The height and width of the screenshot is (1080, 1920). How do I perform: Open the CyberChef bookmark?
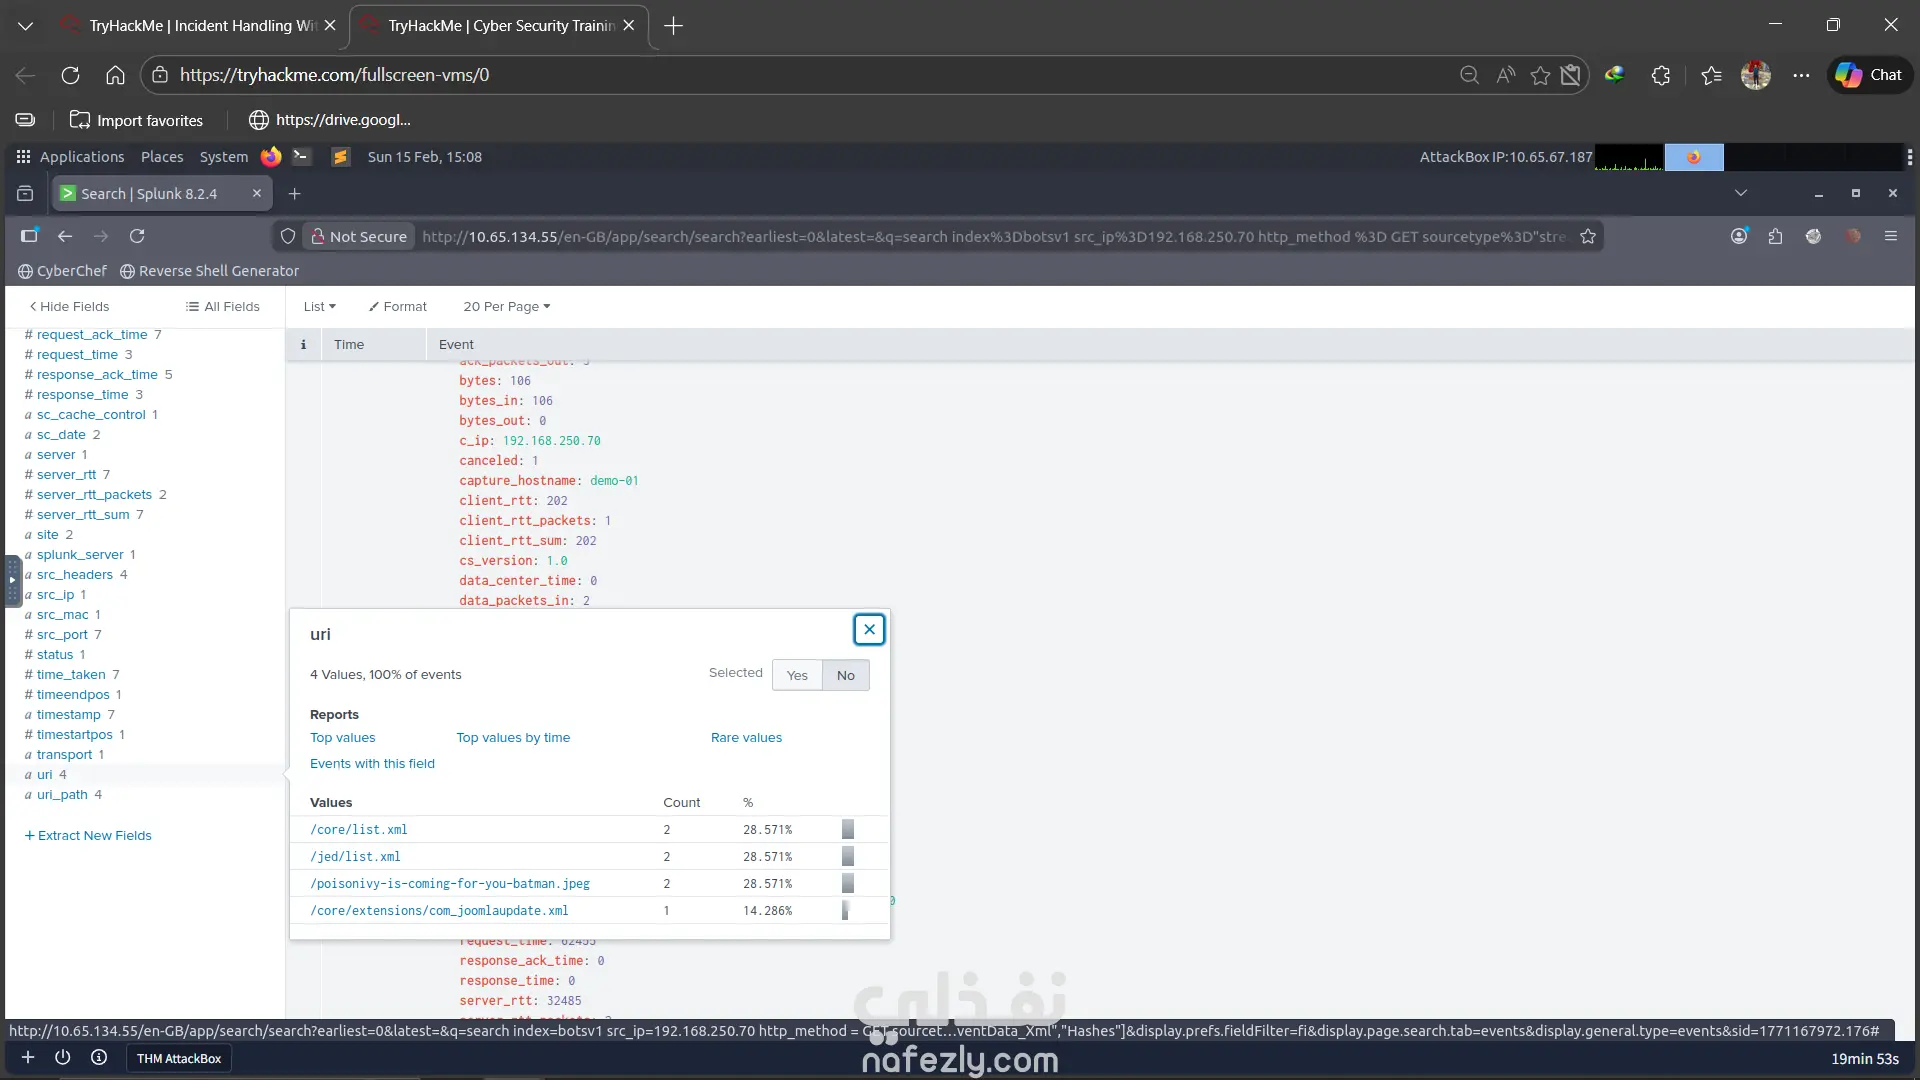pos(62,271)
